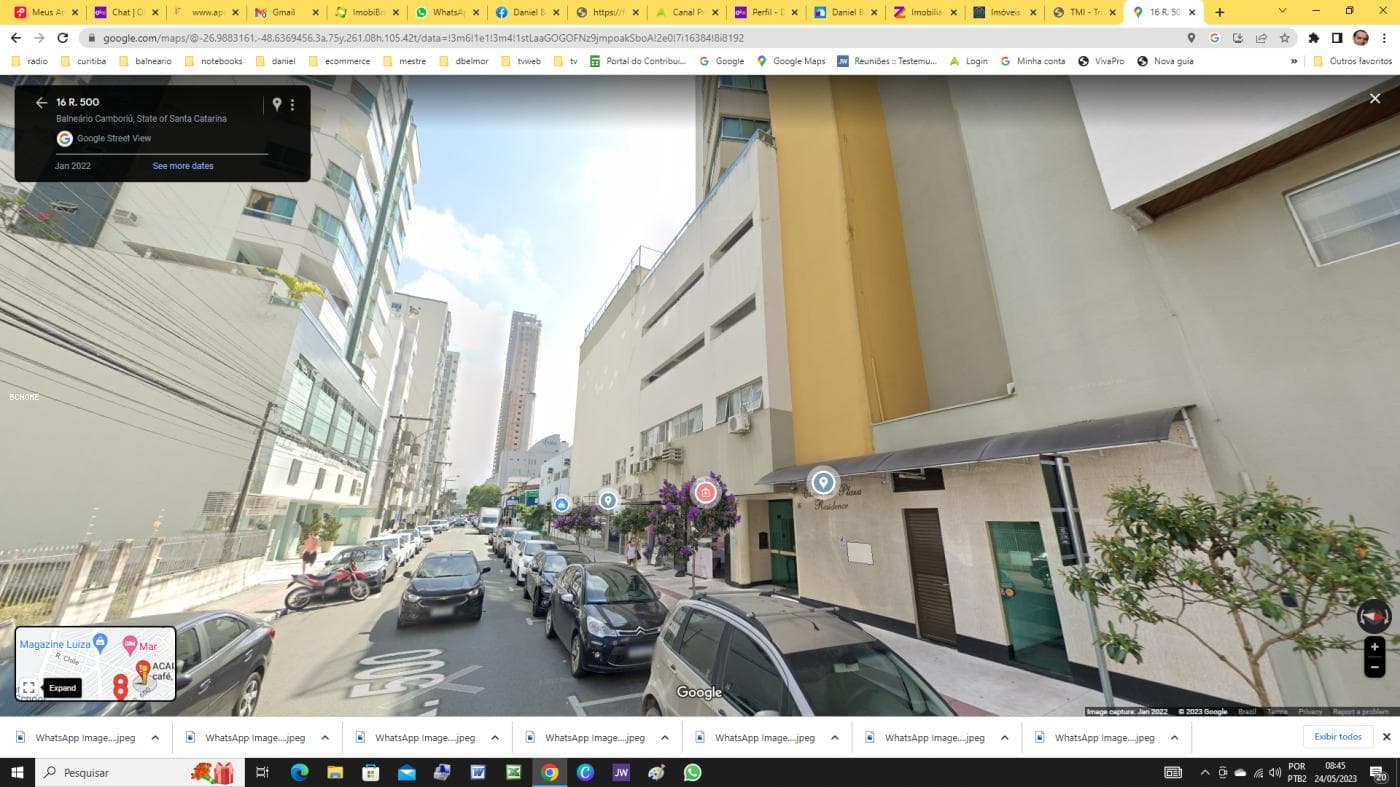Open File Explorer from the taskbar
The height and width of the screenshot is (787, 1400).
[x=335, y=772]
